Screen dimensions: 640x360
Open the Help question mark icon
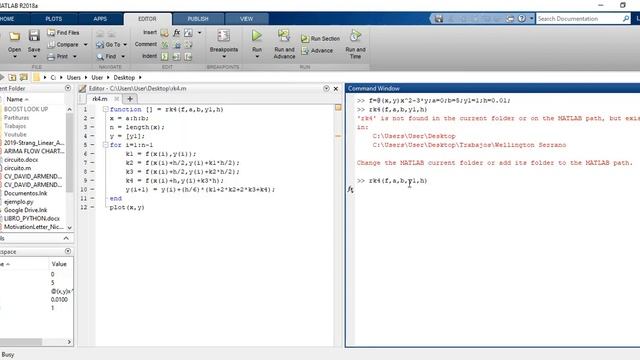tap(522, 19)
